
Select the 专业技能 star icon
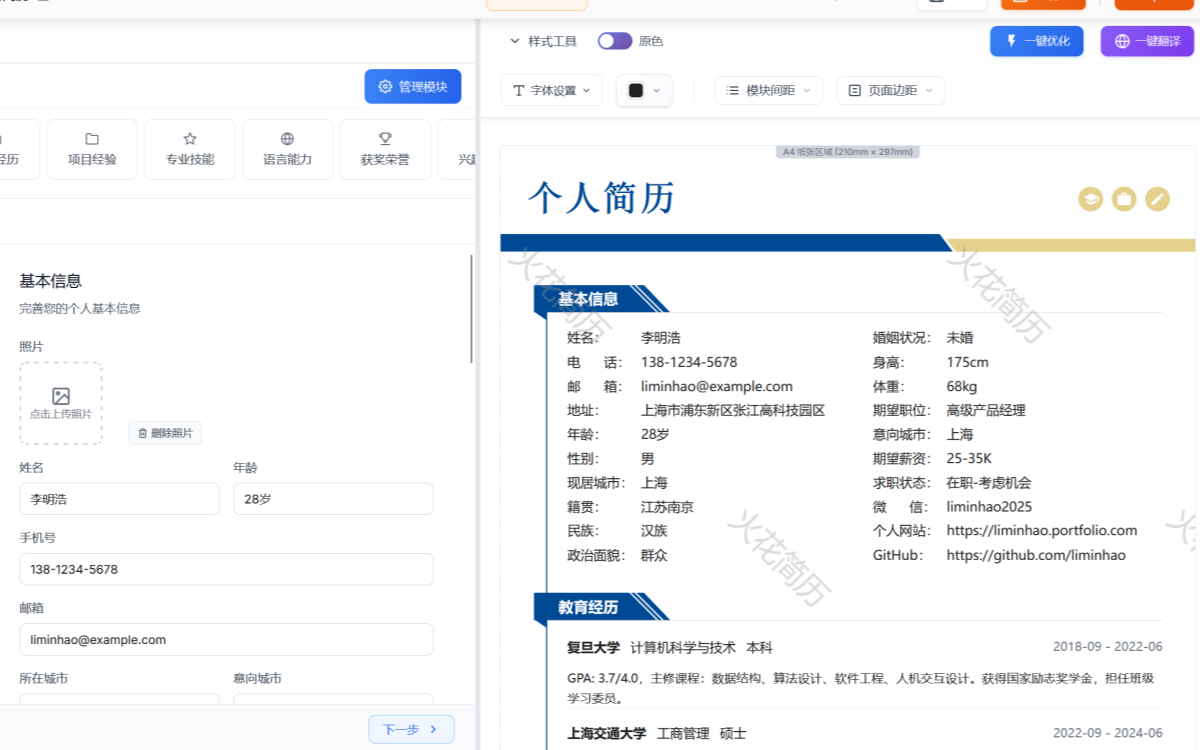click(189, 140)
